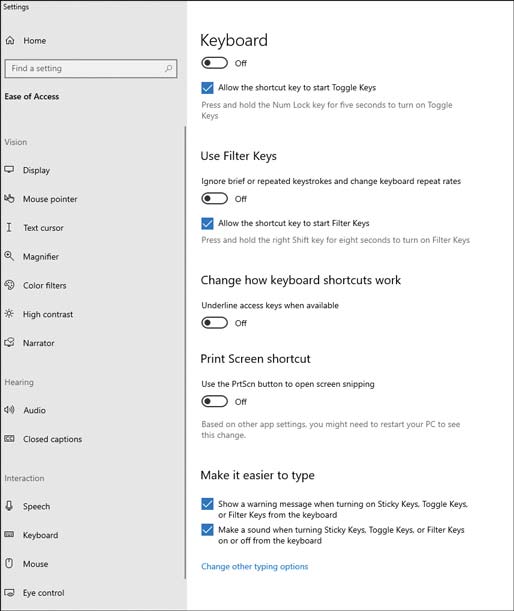The height and width of the screenshot is (611, 514).
Task: Open Closed captions in the sidebar
Action: tap(43, 439)
